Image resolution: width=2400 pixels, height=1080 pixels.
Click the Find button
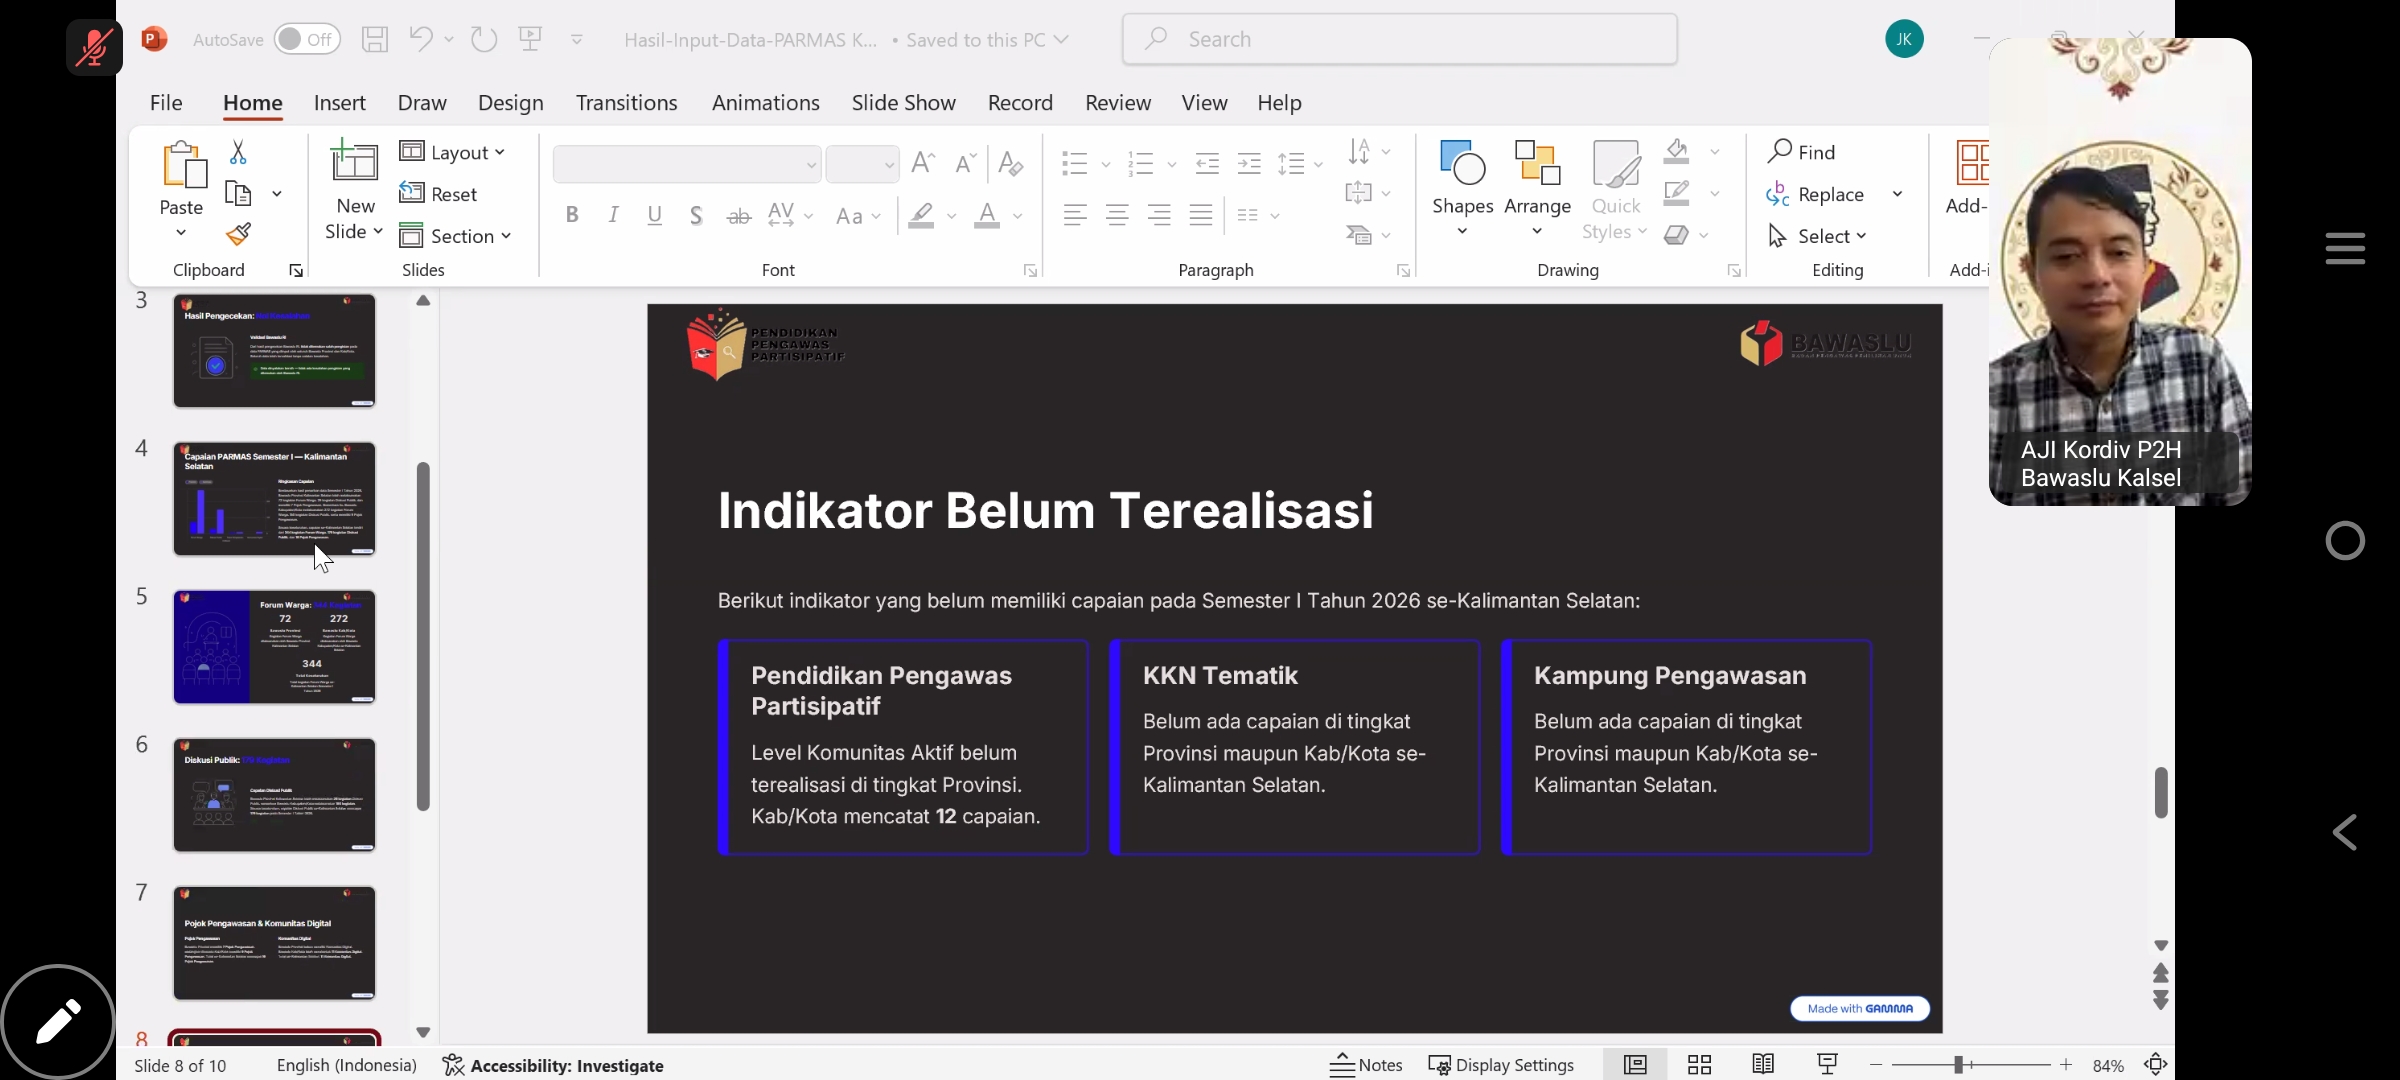click(x=1801, y=152)
